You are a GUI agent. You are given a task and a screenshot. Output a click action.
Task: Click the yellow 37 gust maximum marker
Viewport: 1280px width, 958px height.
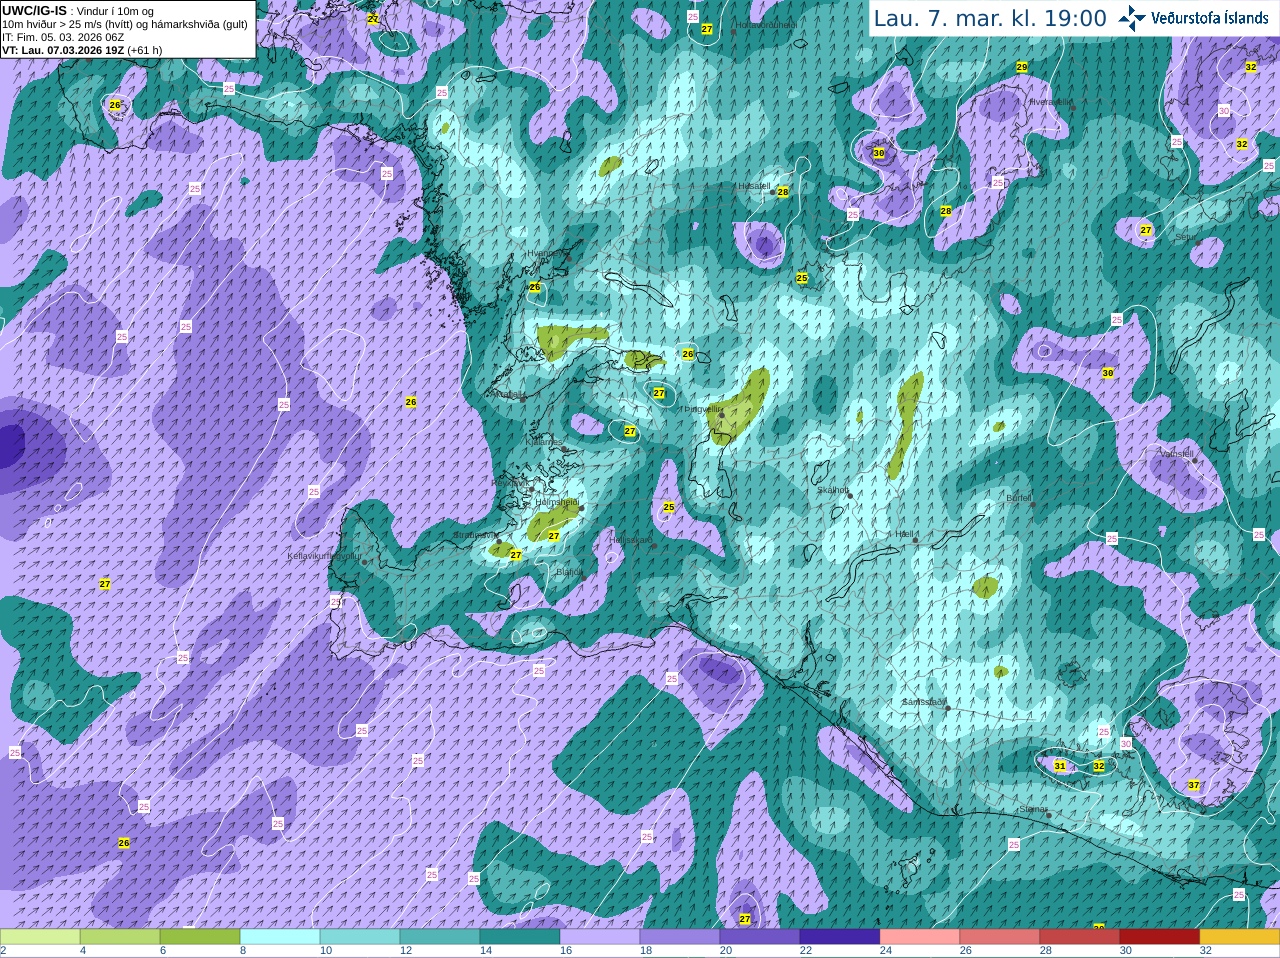[1194, 785]
